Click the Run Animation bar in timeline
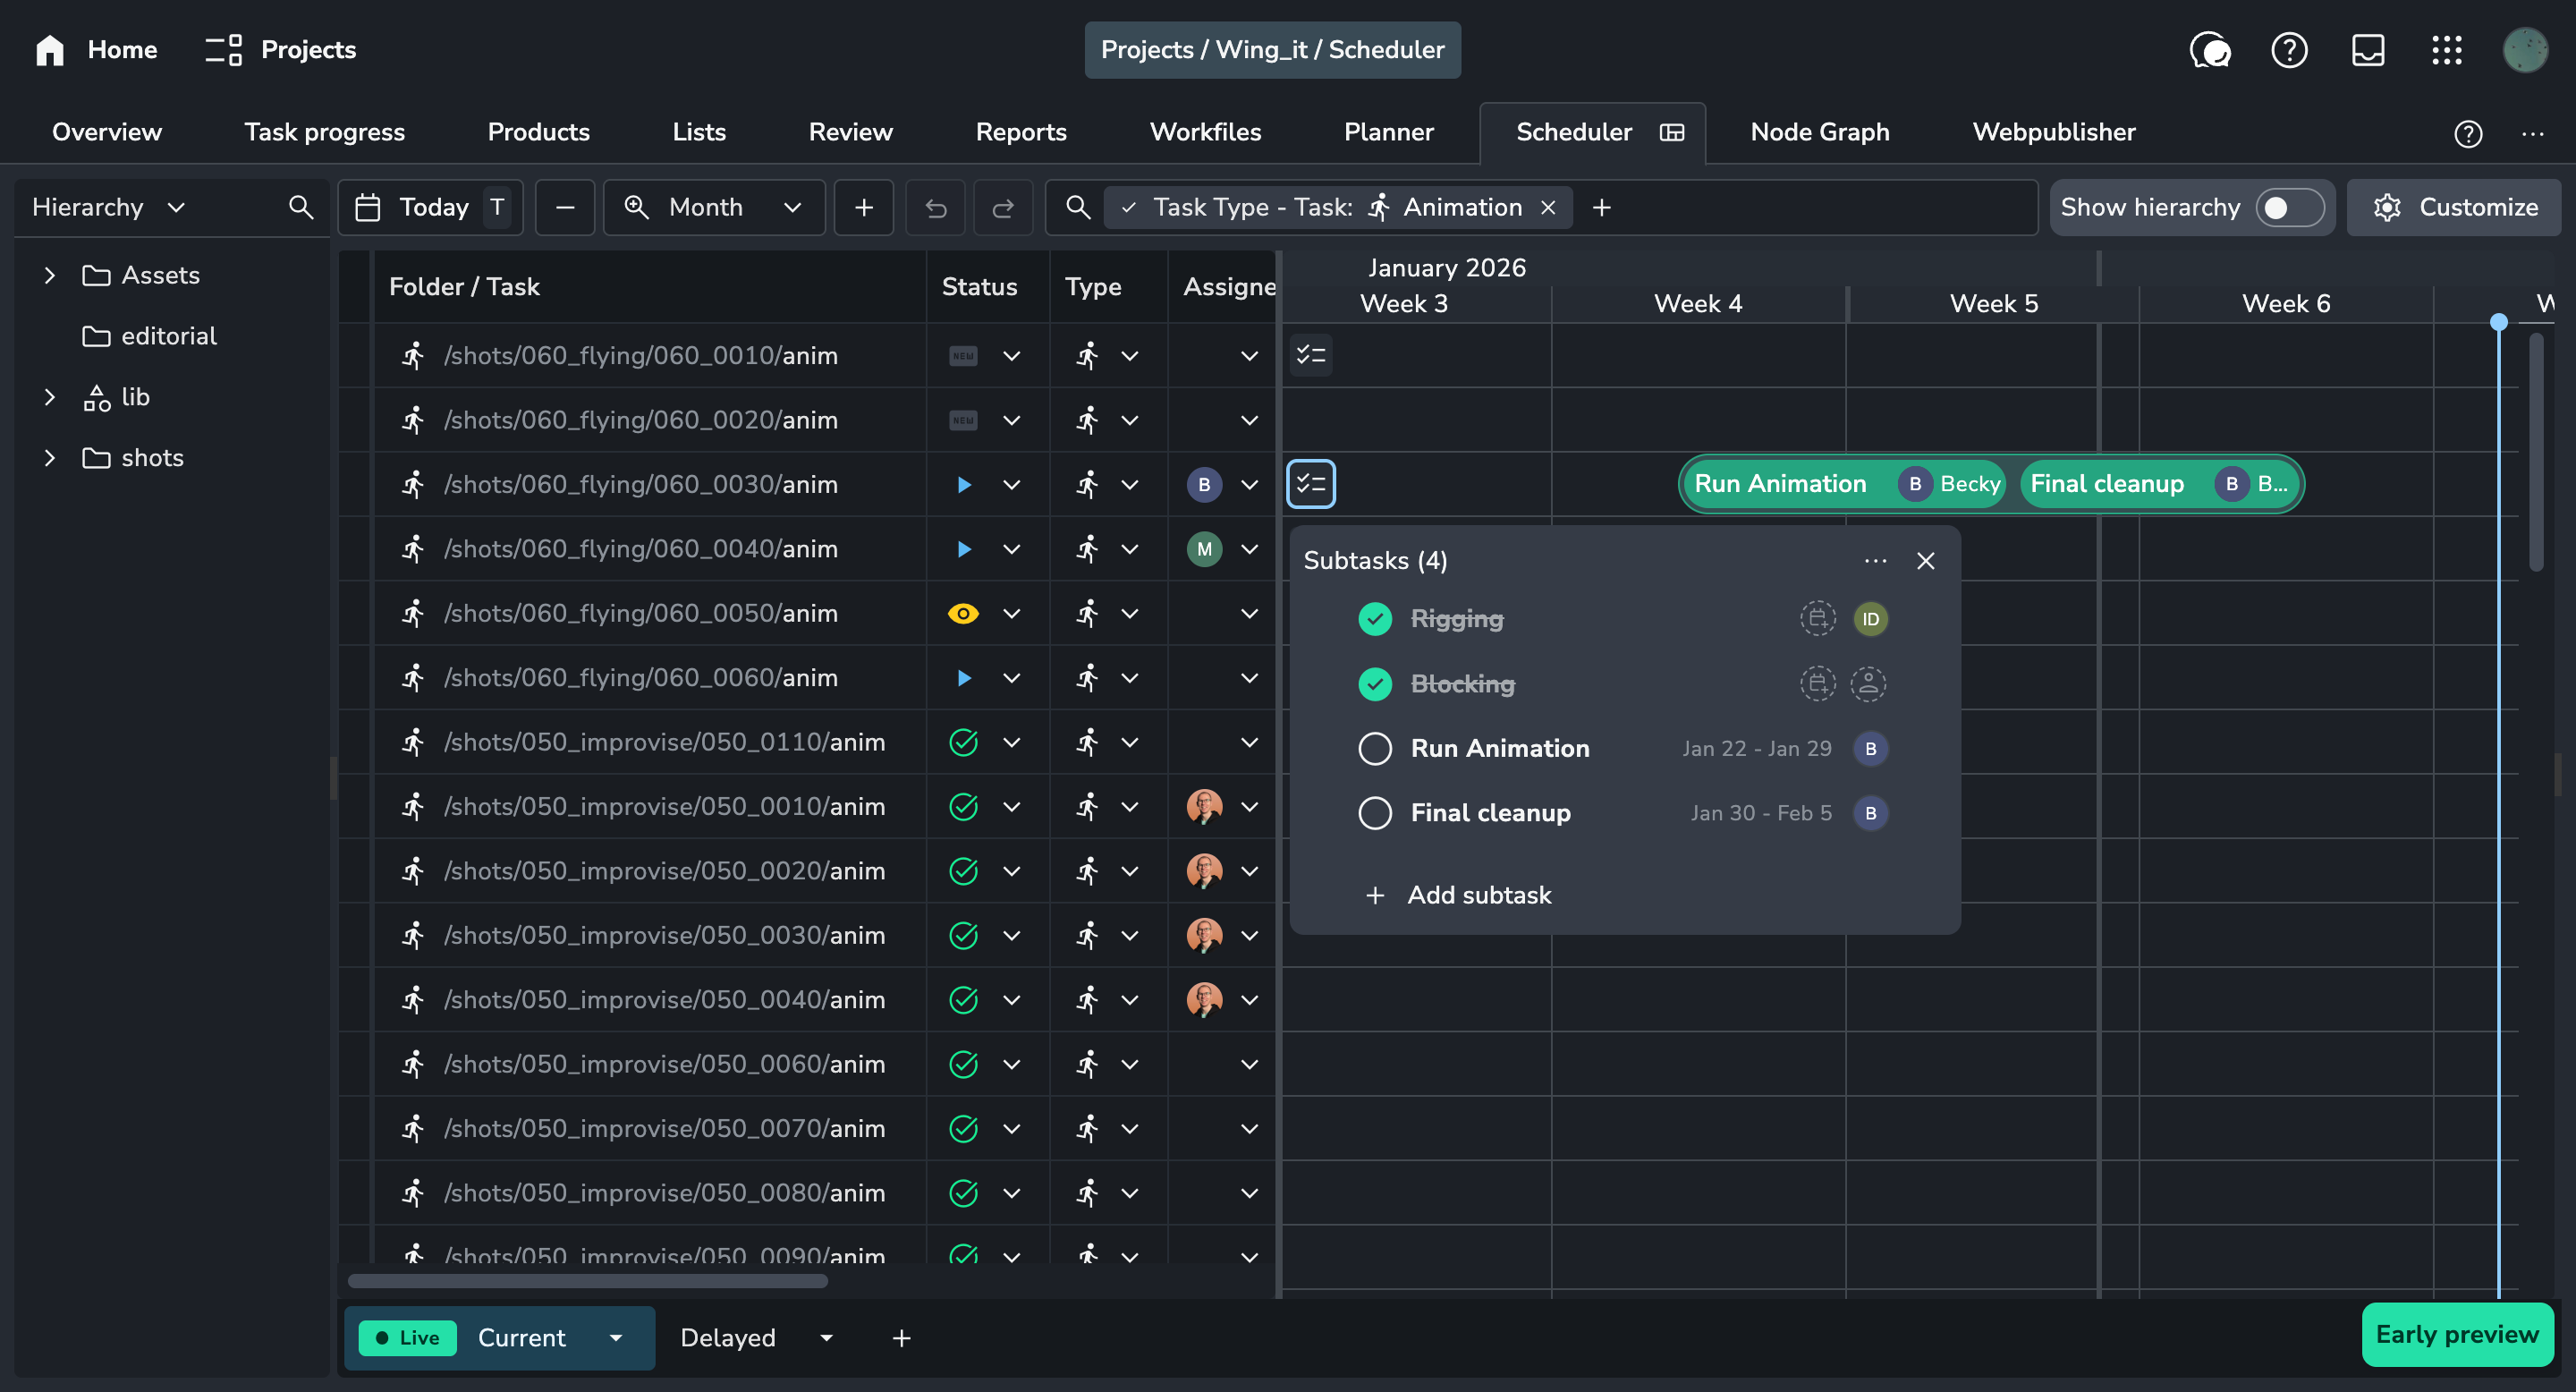 [x=1780, y=484]
